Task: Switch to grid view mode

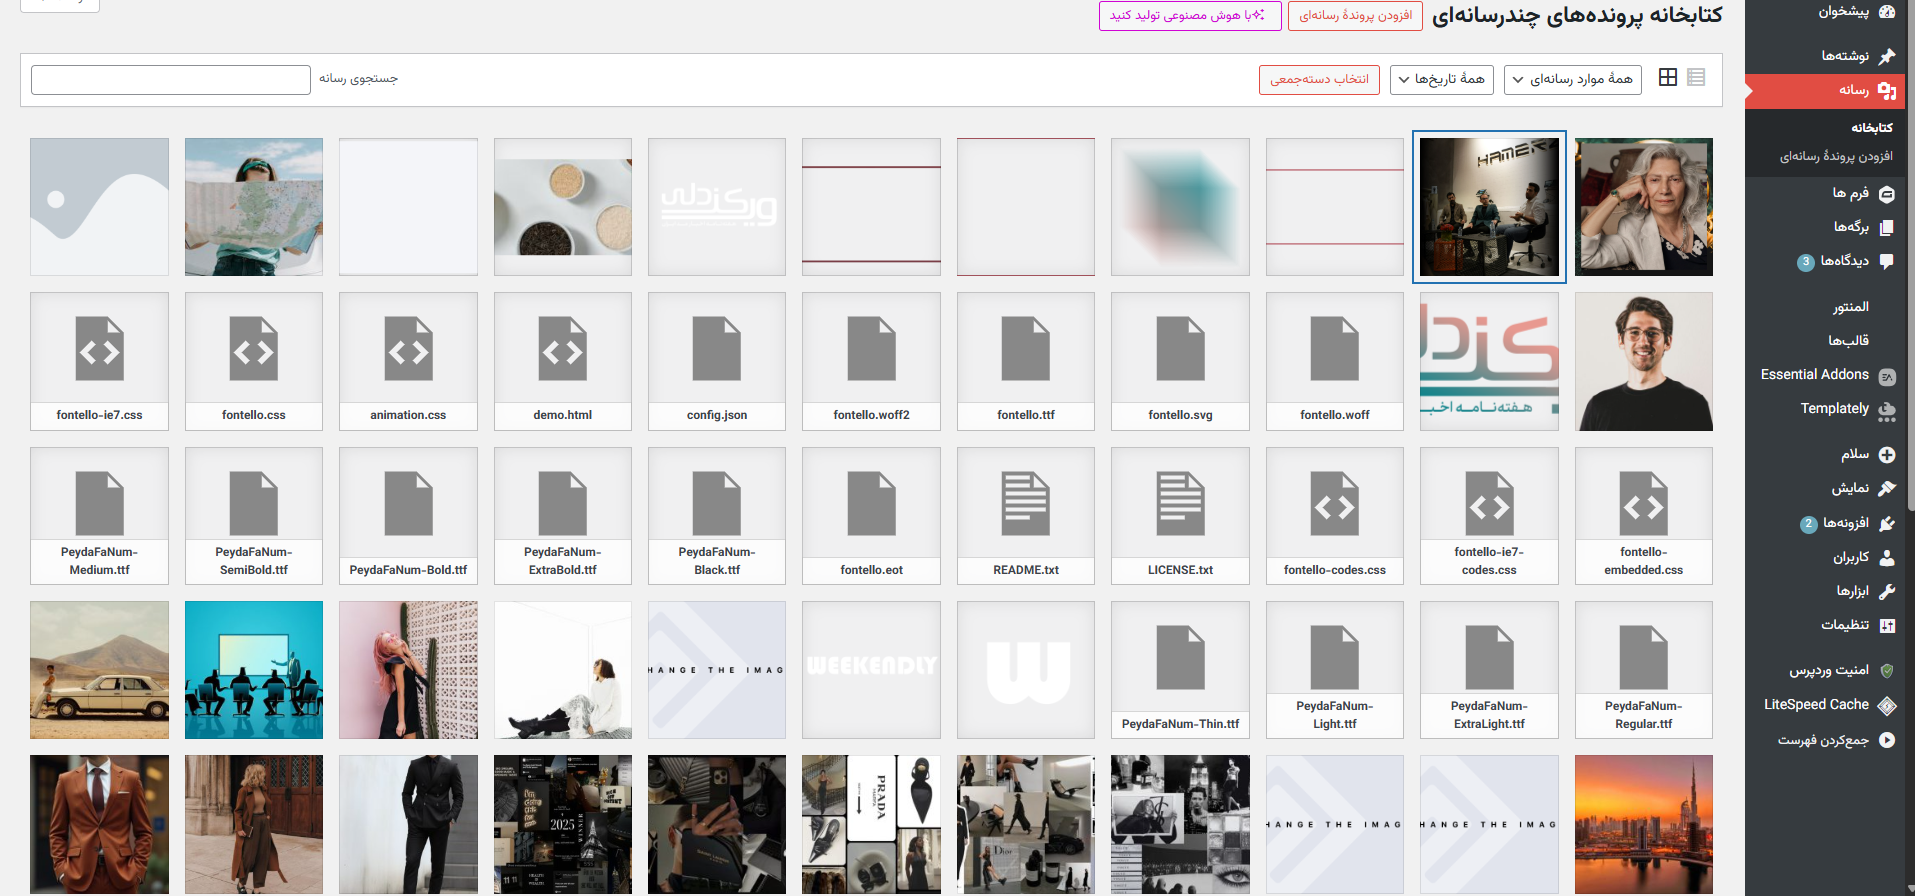Action: point(1667,78)
